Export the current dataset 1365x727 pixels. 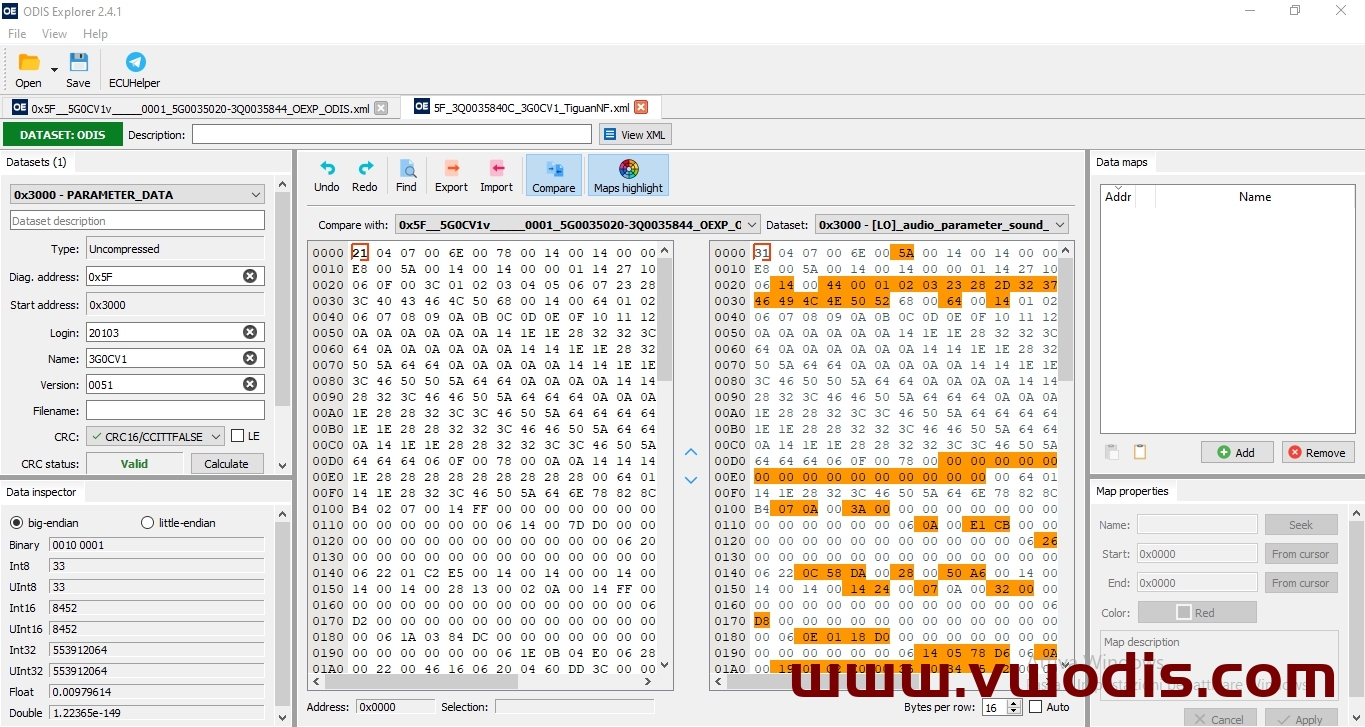pos(451,174)
